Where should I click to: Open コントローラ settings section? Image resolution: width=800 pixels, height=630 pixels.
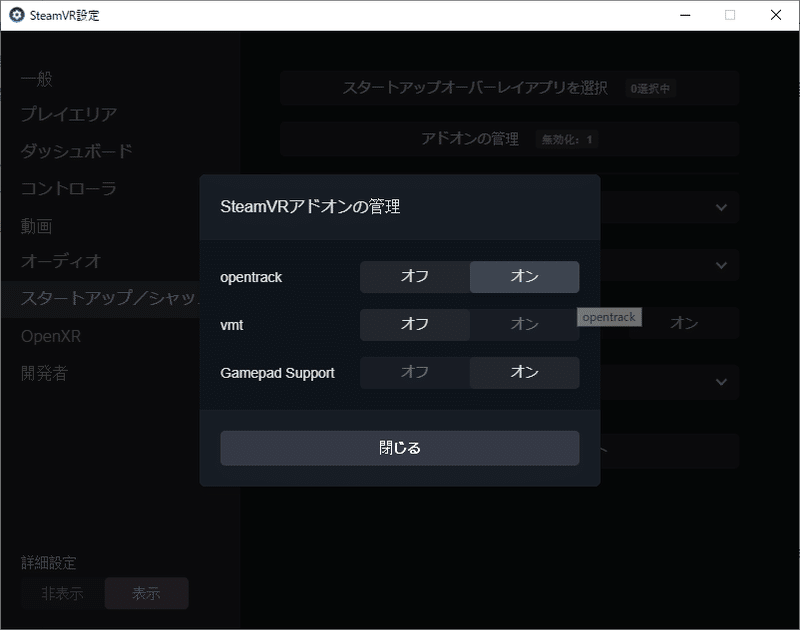point(68,188)
